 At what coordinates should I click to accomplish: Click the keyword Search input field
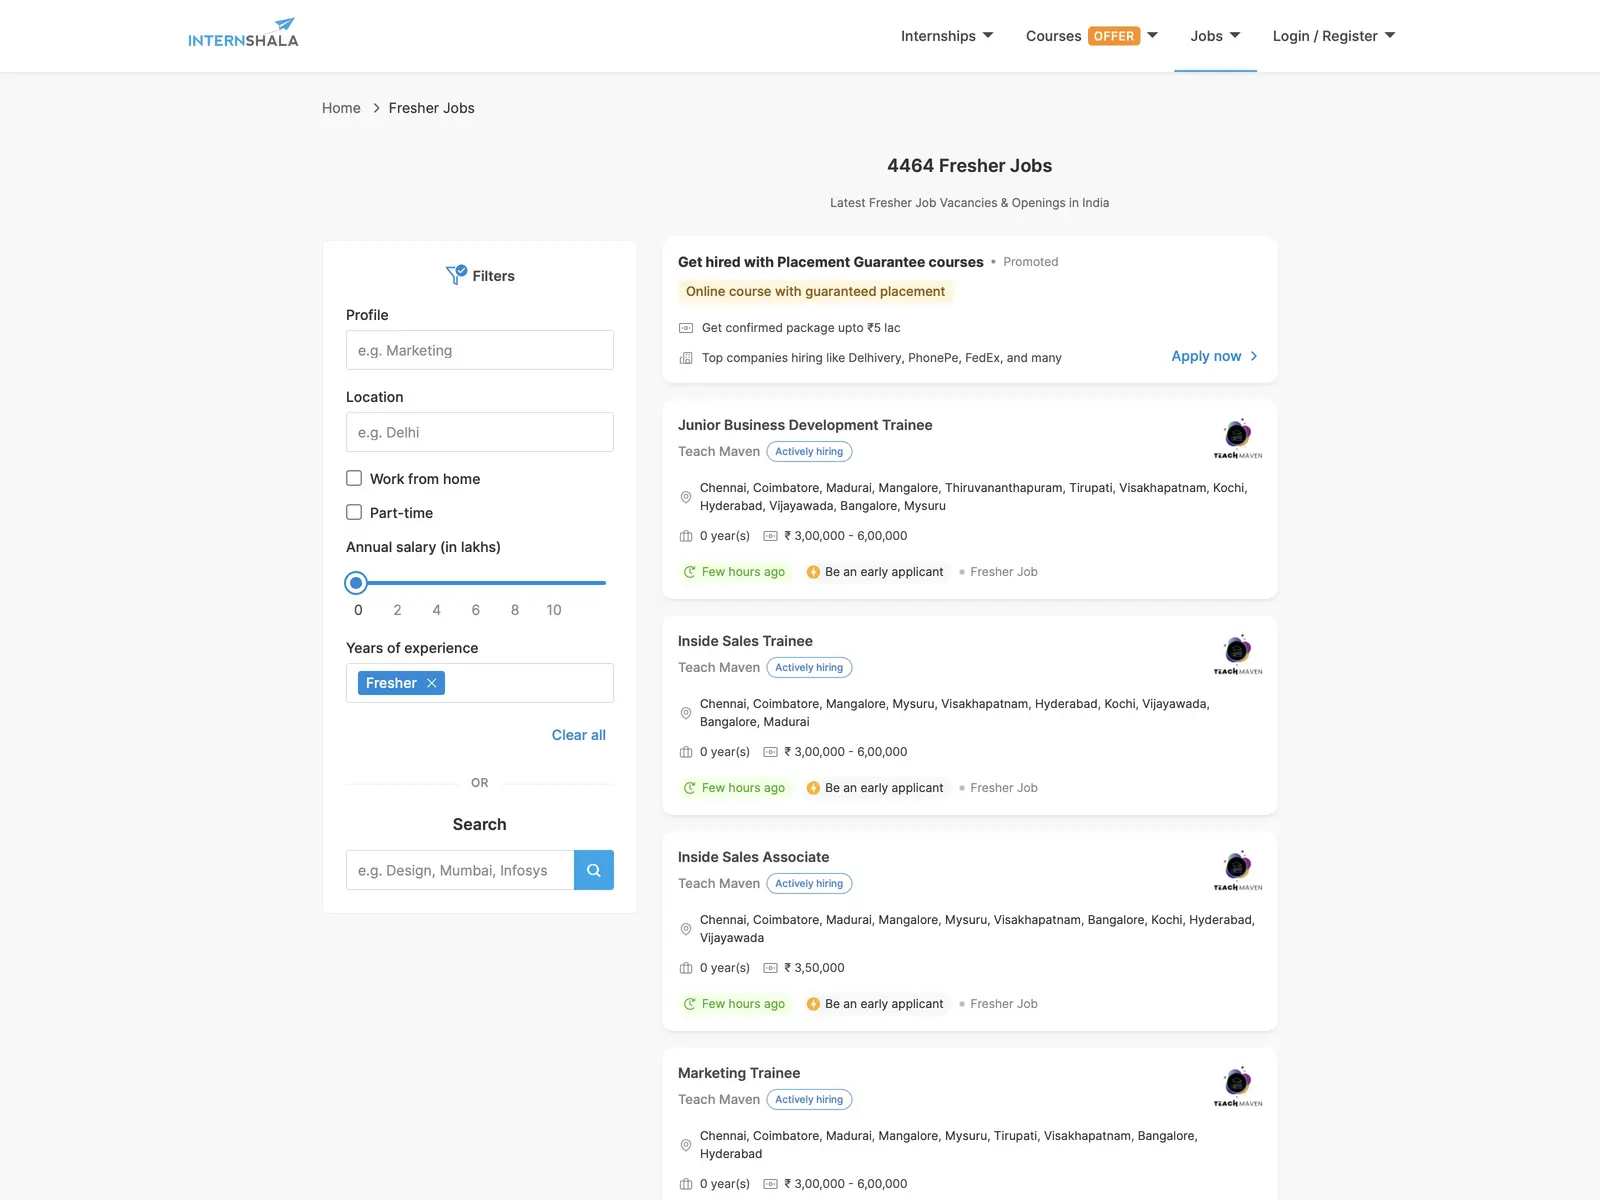click(460, 870)
